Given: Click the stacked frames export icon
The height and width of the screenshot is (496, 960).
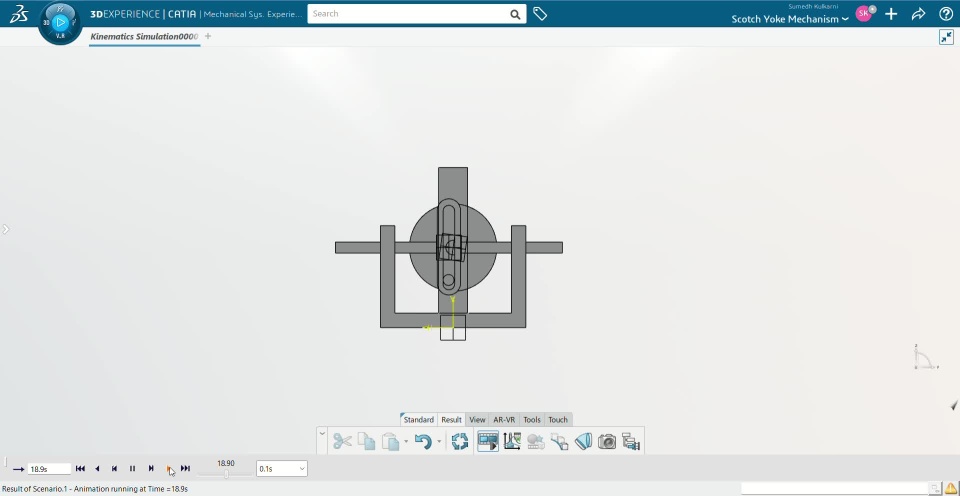Looking at the screenshot, I should coord(631,441).
